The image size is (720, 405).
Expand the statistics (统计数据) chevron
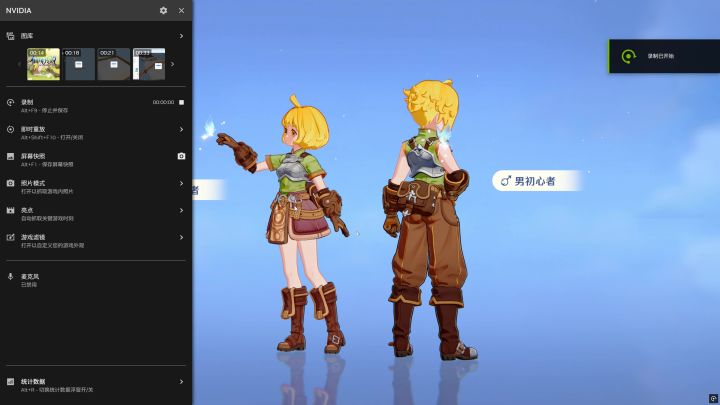coord(181,382)
